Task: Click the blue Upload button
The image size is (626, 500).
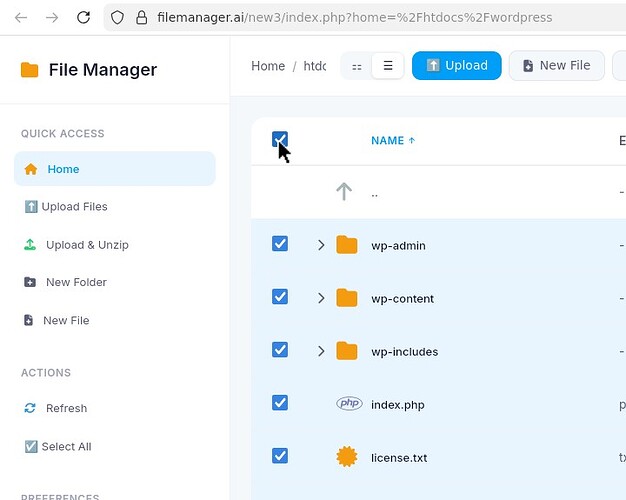Action: click(x=456, y=66)
